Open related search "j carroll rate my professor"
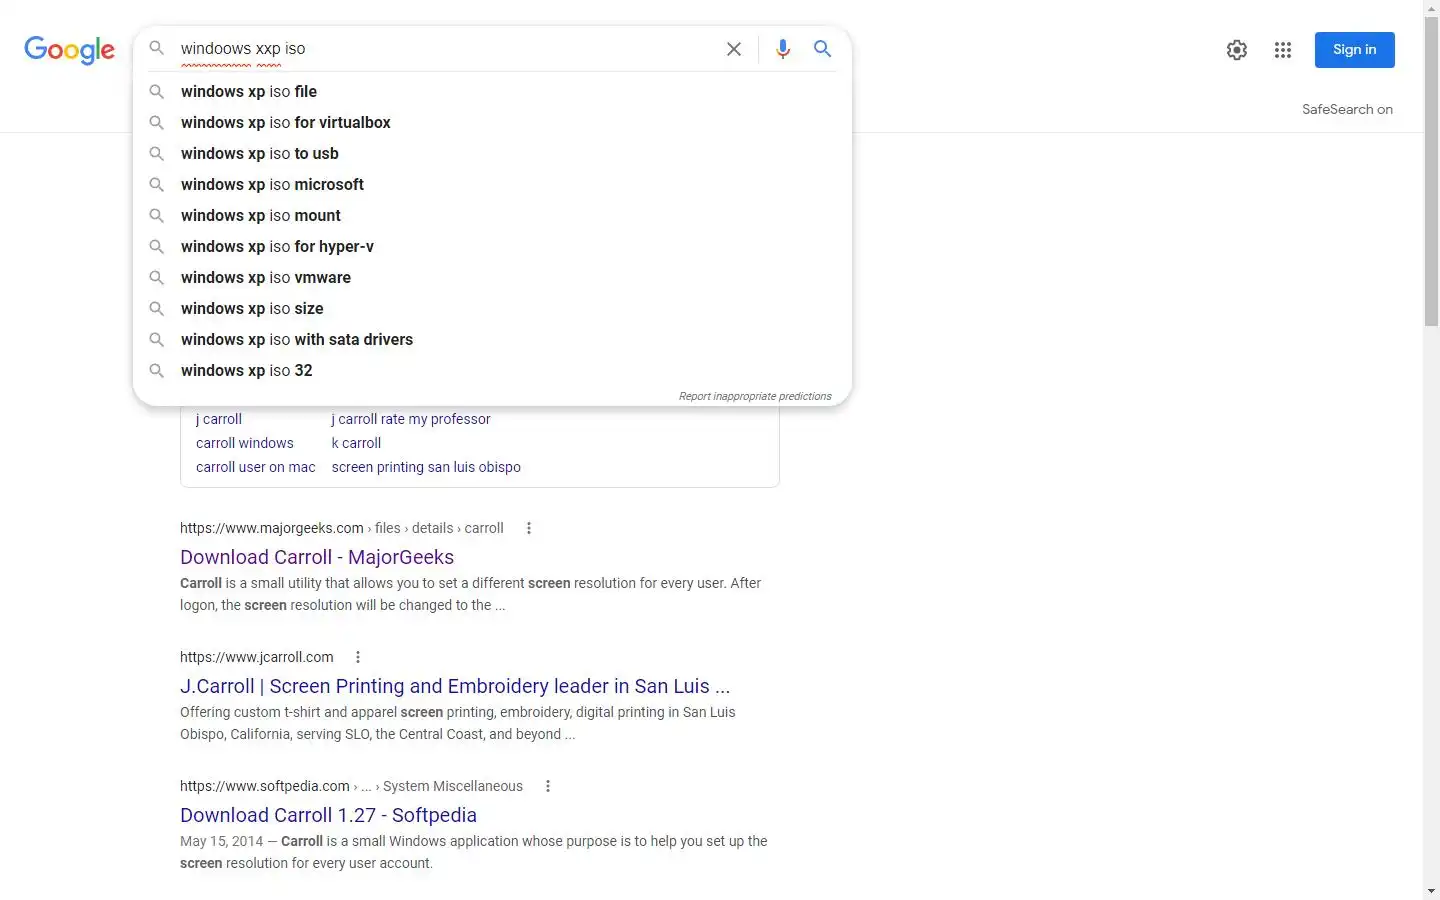The height and width of the screenshot is (900, 1440). pos(411,419)
